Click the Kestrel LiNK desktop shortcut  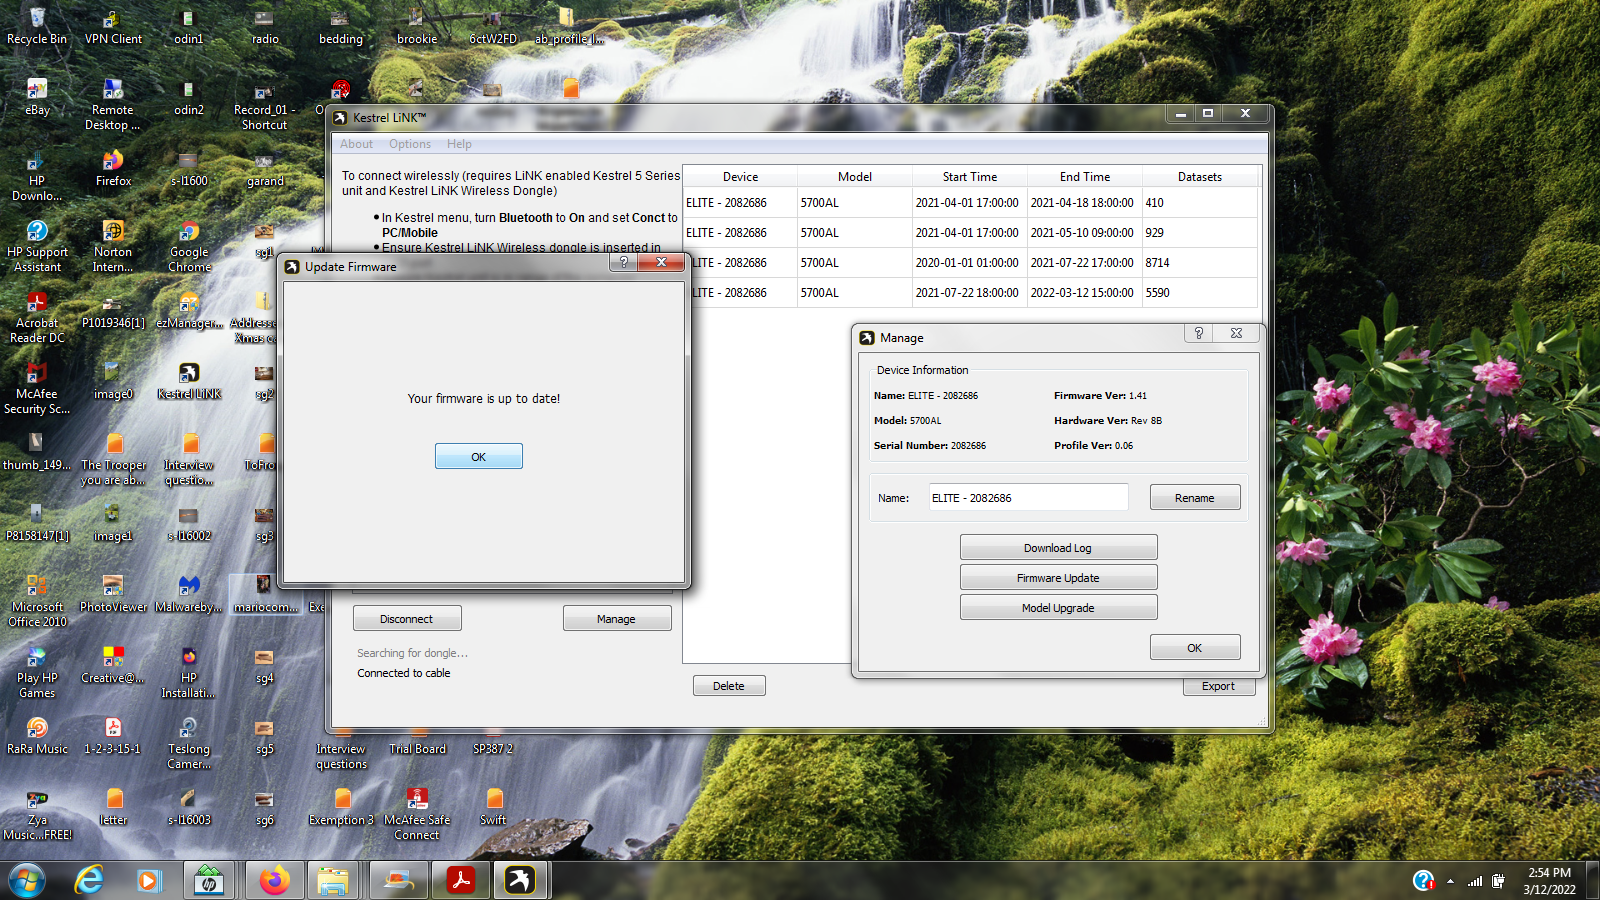pyautogui.click(x=189, y=380)
